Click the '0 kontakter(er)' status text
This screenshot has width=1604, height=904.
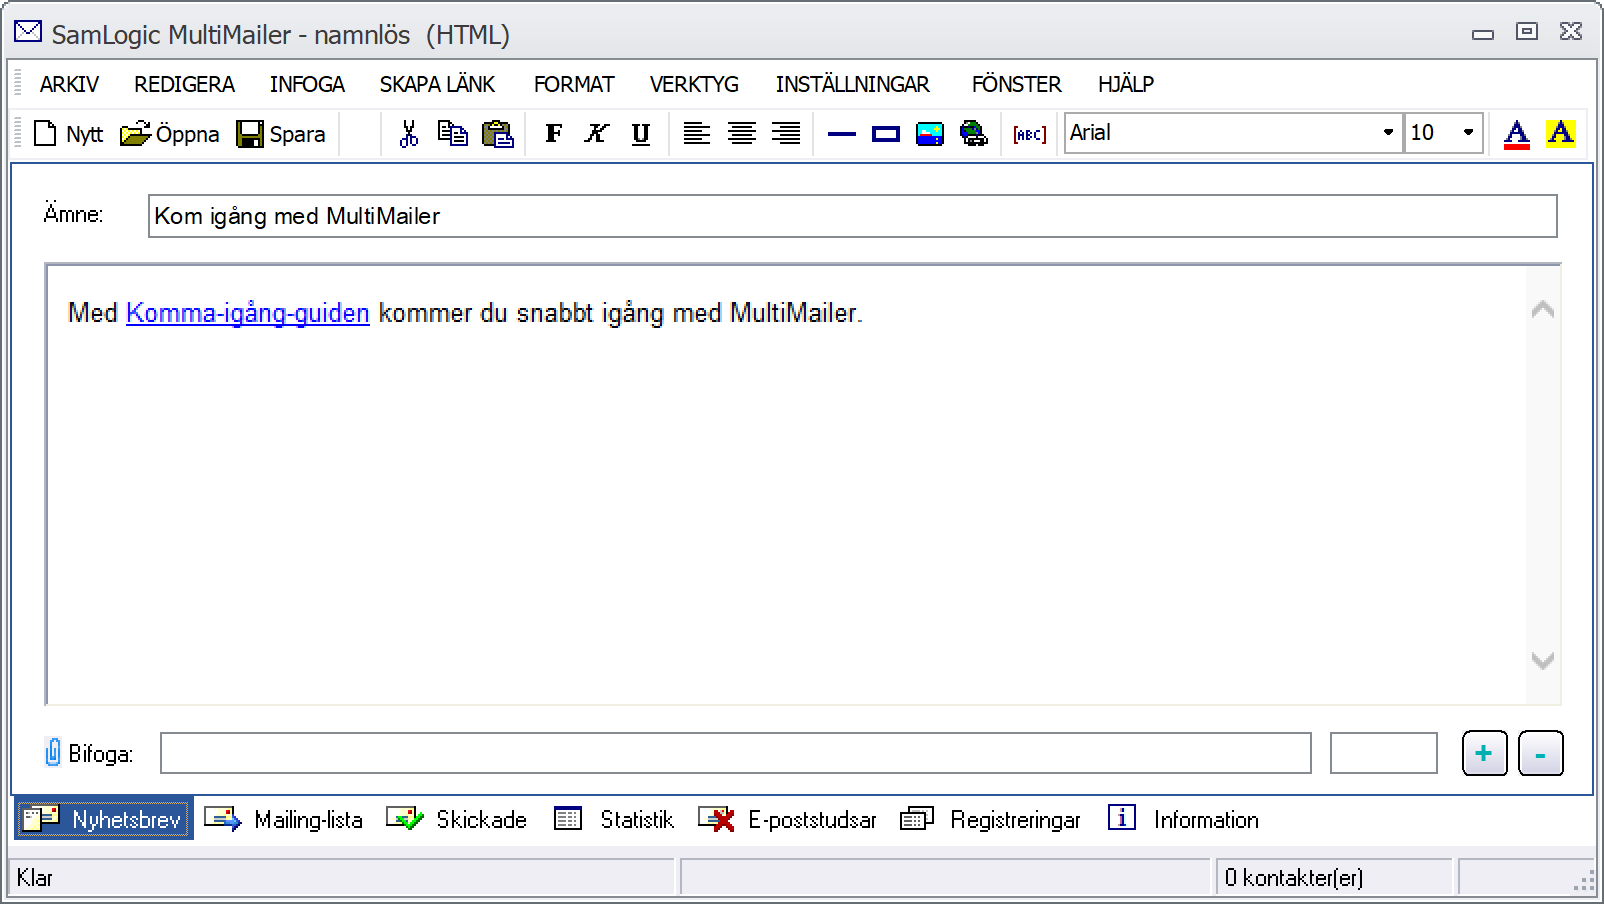[x=1293, y=878]
